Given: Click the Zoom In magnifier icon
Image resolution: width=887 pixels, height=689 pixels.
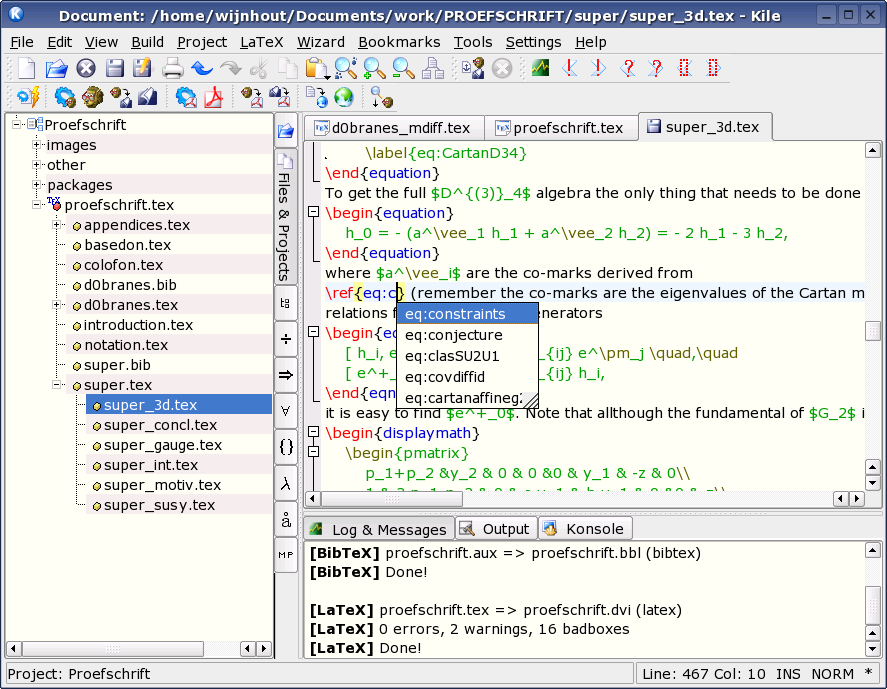Looking at the screenshot, I should click(x=374, y=68).
